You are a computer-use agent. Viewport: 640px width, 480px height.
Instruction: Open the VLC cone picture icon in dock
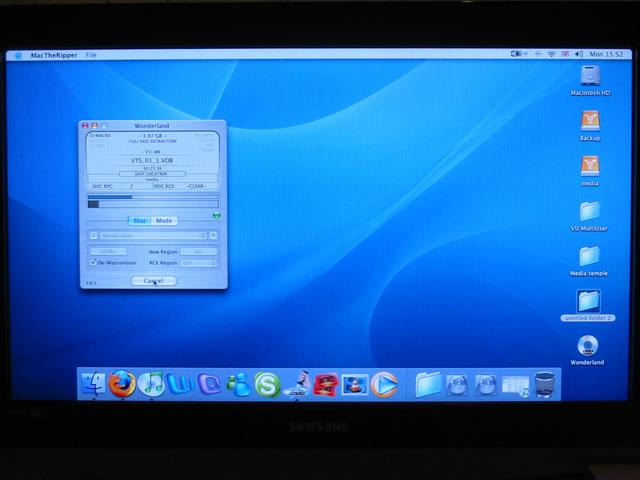[x=355, y=384]
